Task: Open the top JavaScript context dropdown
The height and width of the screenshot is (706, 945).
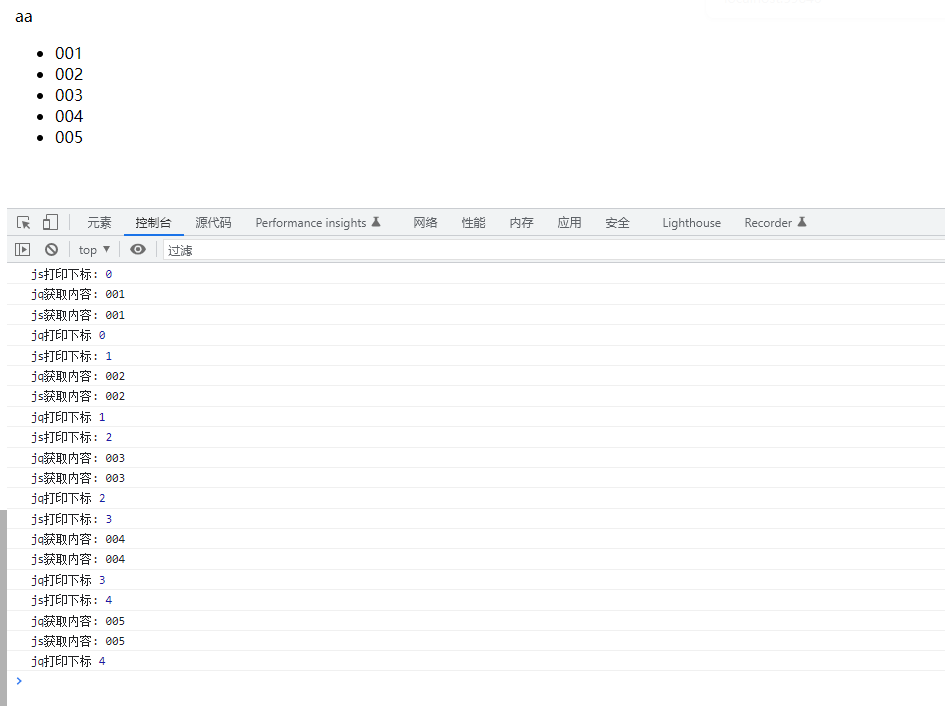Action: pos(94,250)
